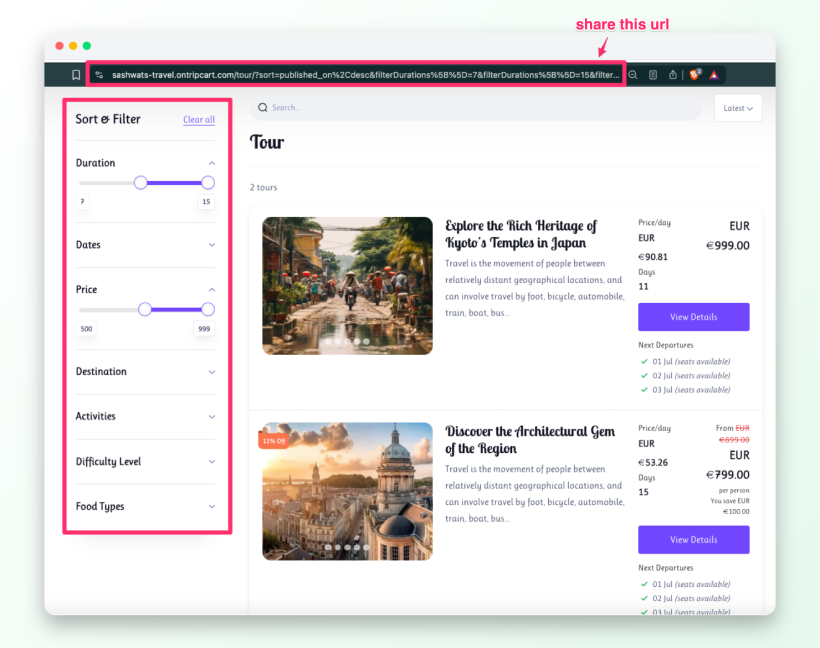Click the macOS green fullscreen button
This screenshot has height=648, width=820.
pyautogui.click(x=87, y=46)
